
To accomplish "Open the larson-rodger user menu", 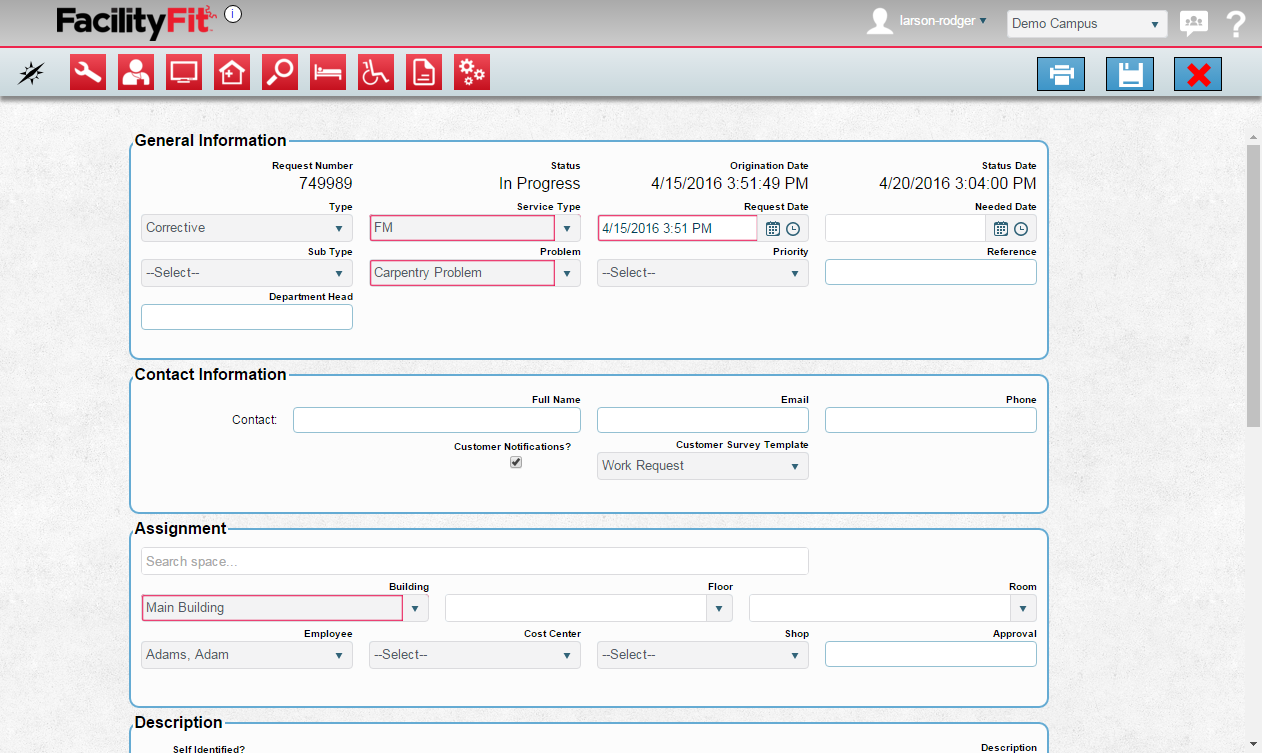I will click(942, 21).
